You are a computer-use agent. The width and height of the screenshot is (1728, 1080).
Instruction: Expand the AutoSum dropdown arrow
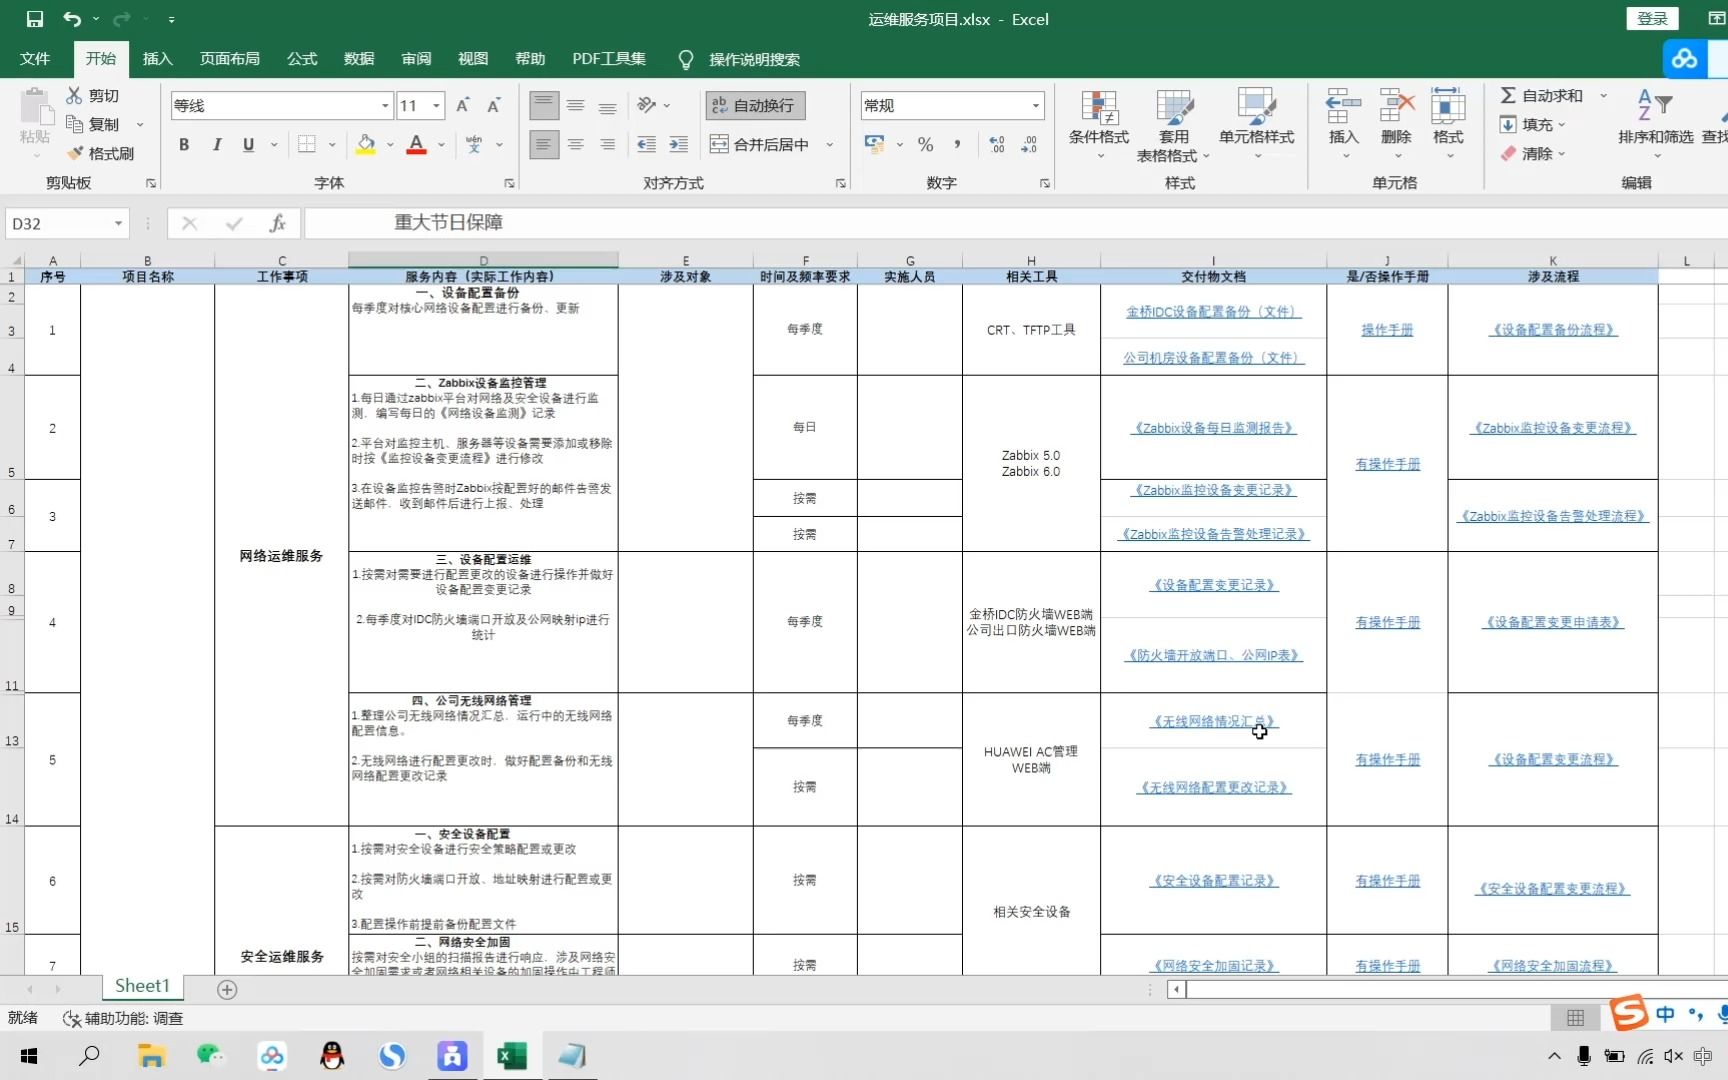click(1603, 95)
